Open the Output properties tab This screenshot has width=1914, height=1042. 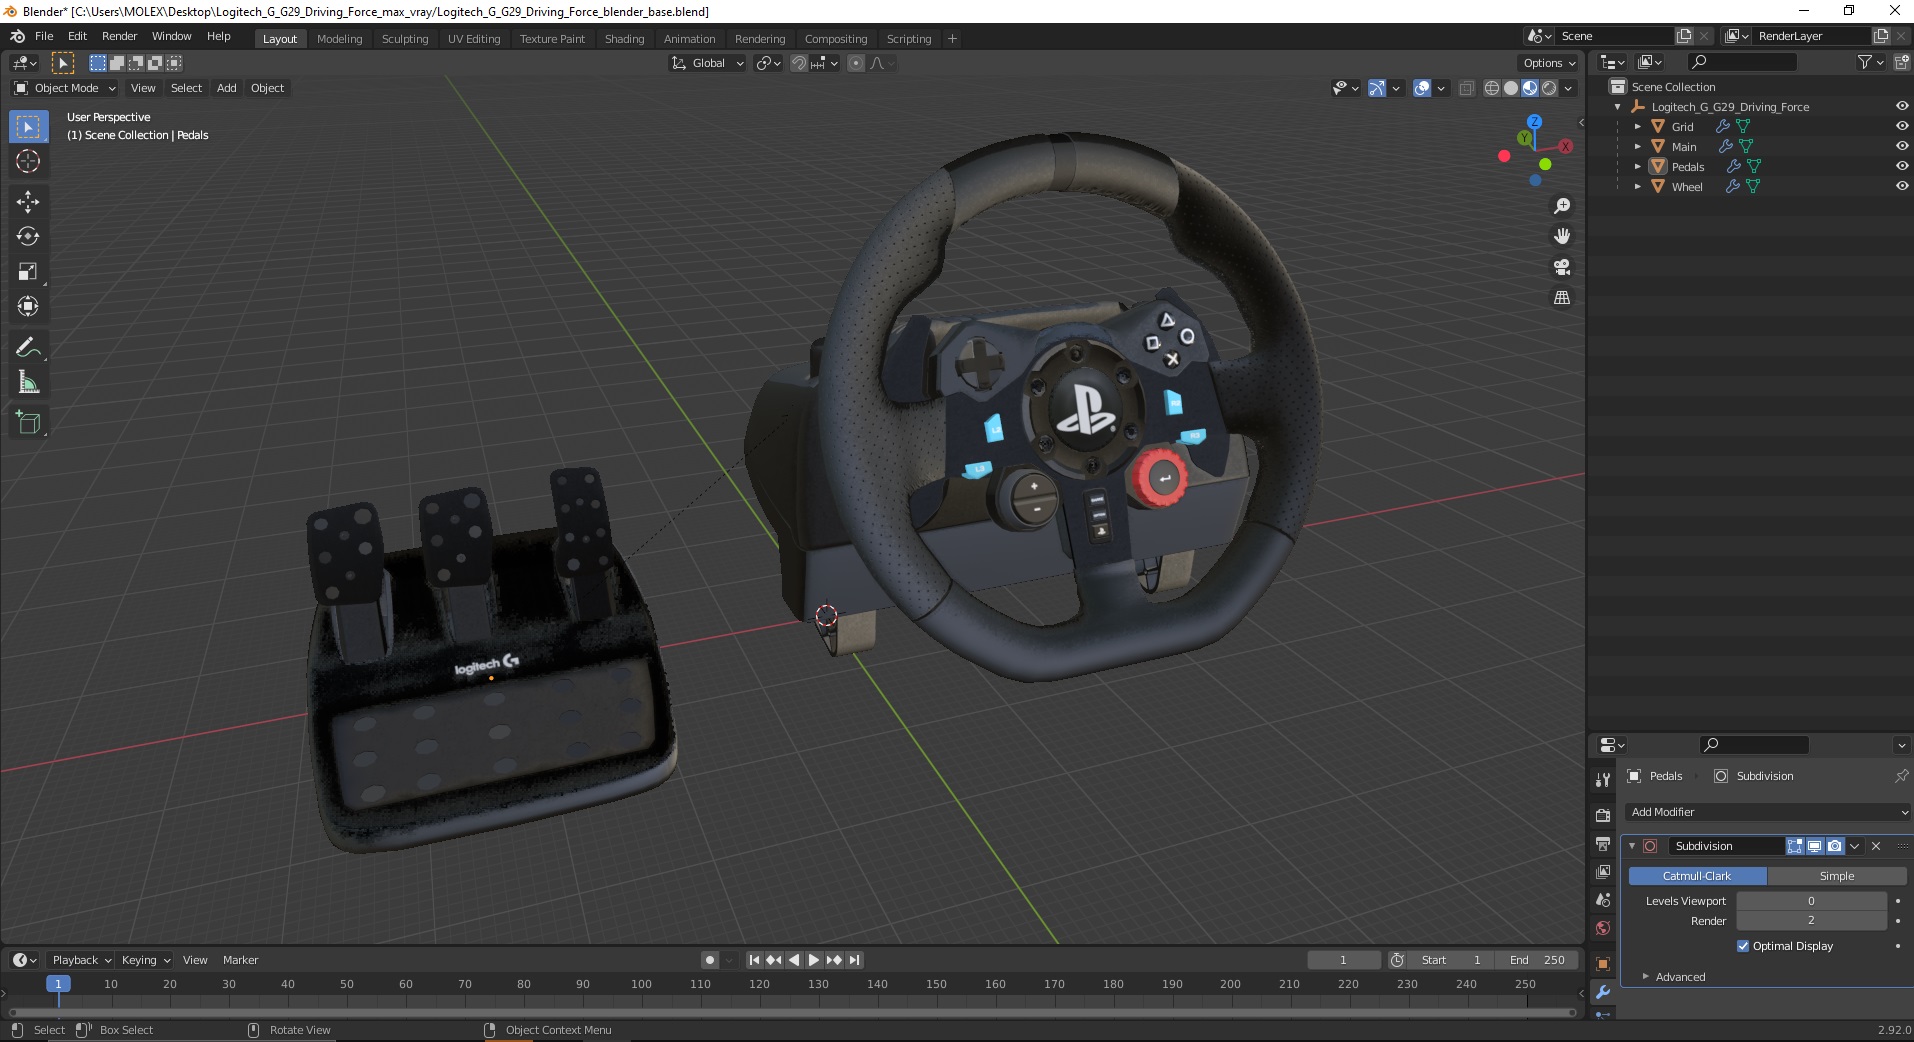[1603, 844]
